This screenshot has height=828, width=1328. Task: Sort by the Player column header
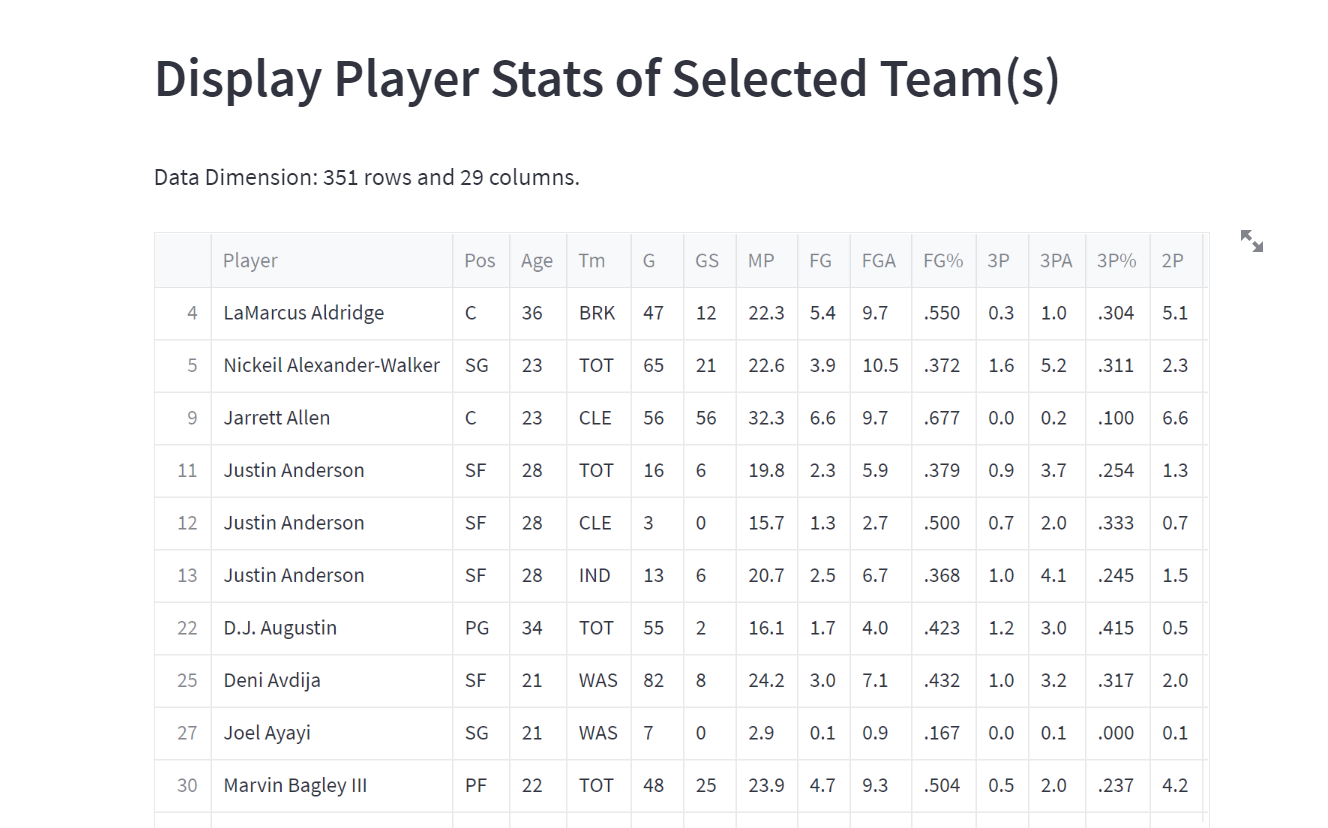pyautogui.click(x=332, y=260)
